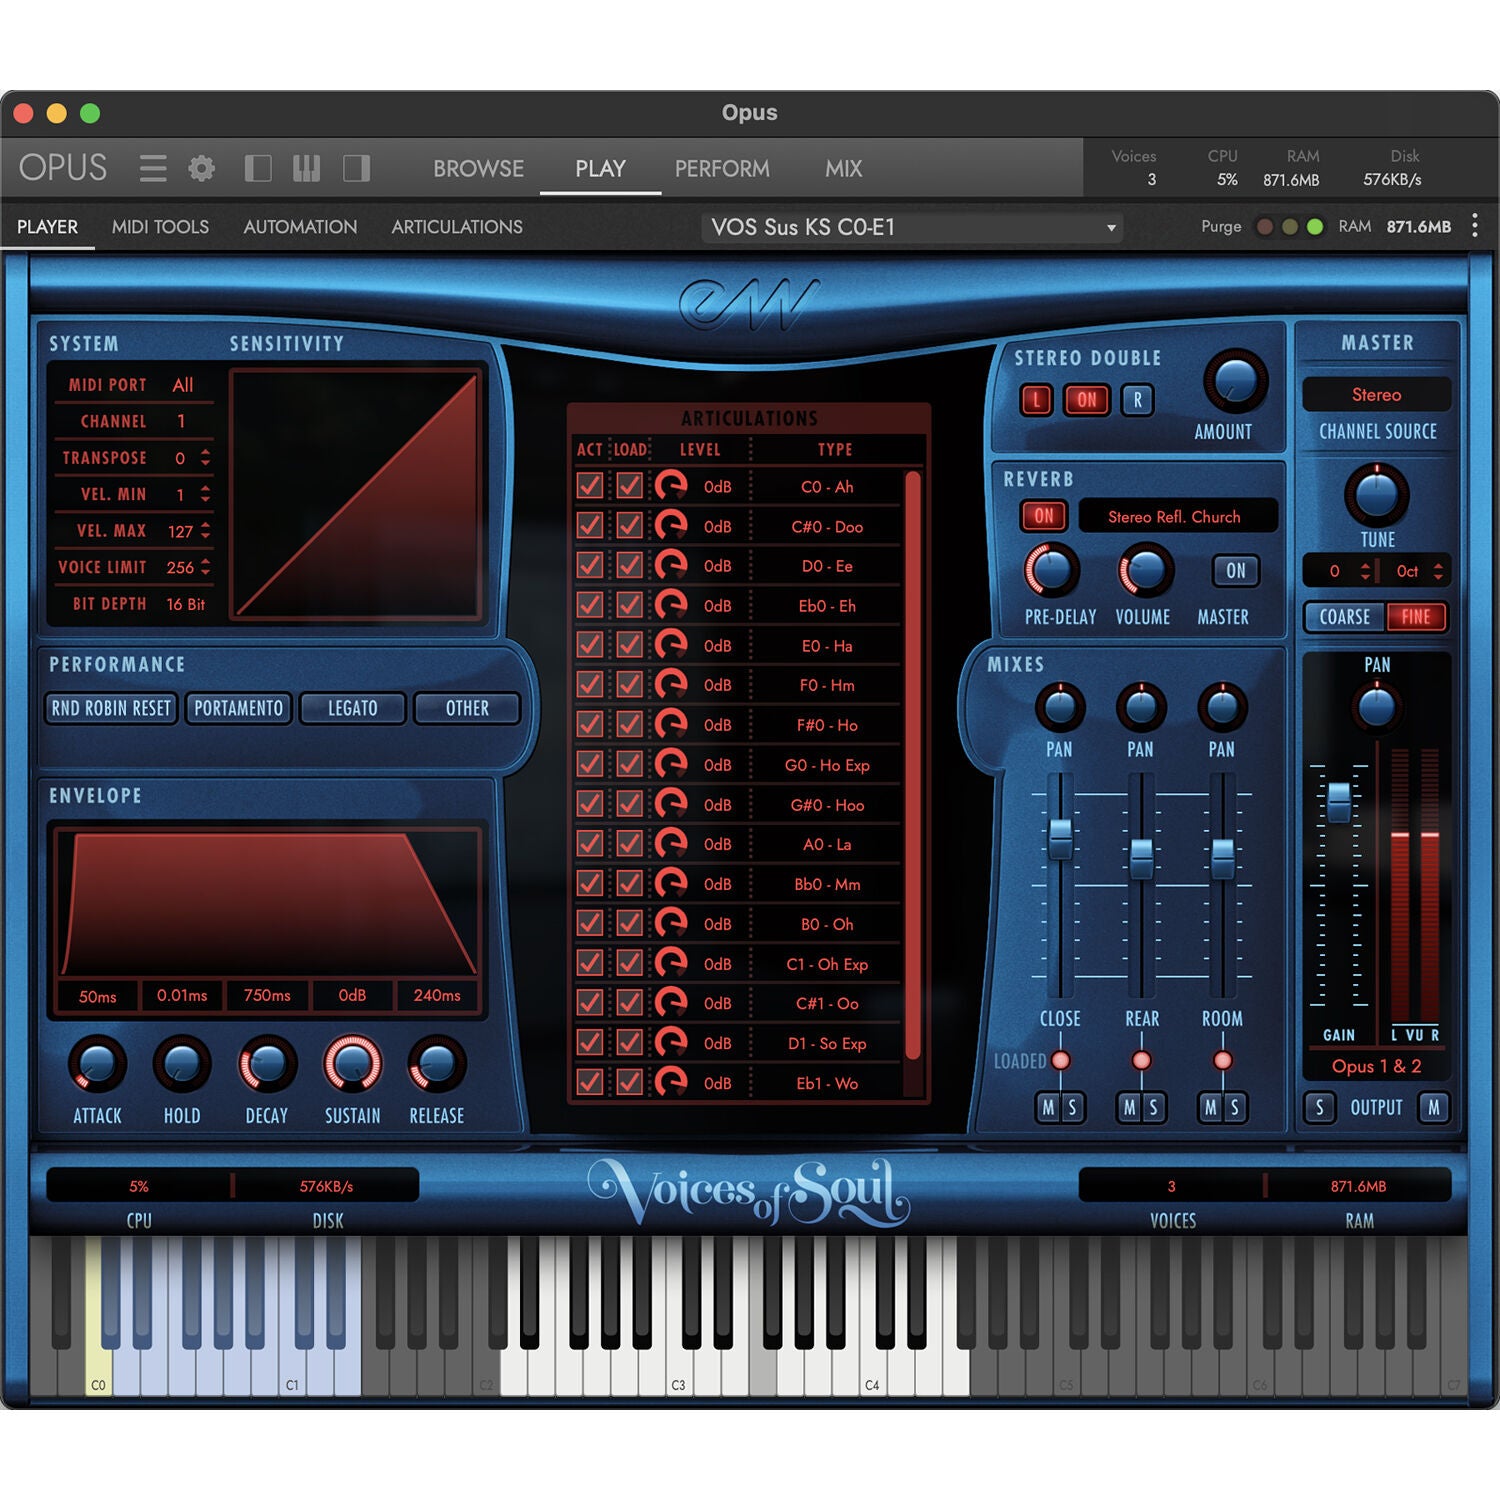Click the Transpose stepper arrows
Viewport: 1500px width, 1500px height.
pyautogui.click(x=205, y=458)
